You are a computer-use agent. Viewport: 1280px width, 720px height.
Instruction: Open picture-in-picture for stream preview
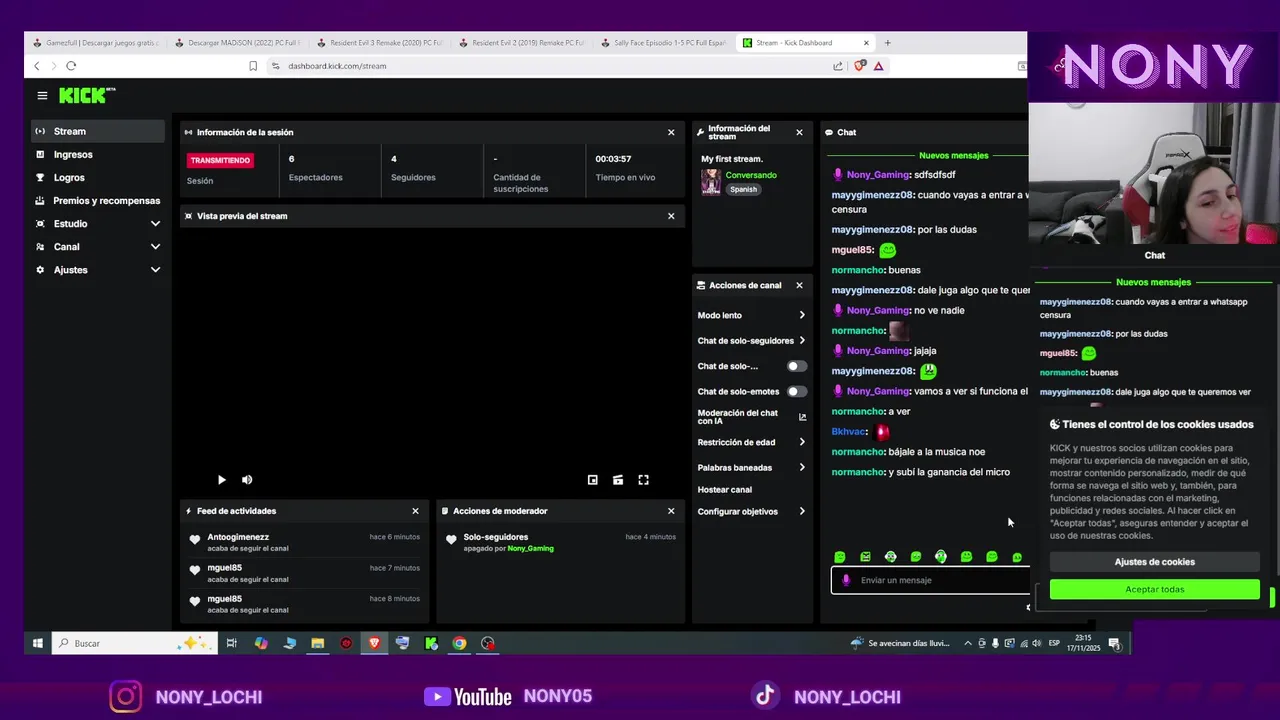(592, 480)
